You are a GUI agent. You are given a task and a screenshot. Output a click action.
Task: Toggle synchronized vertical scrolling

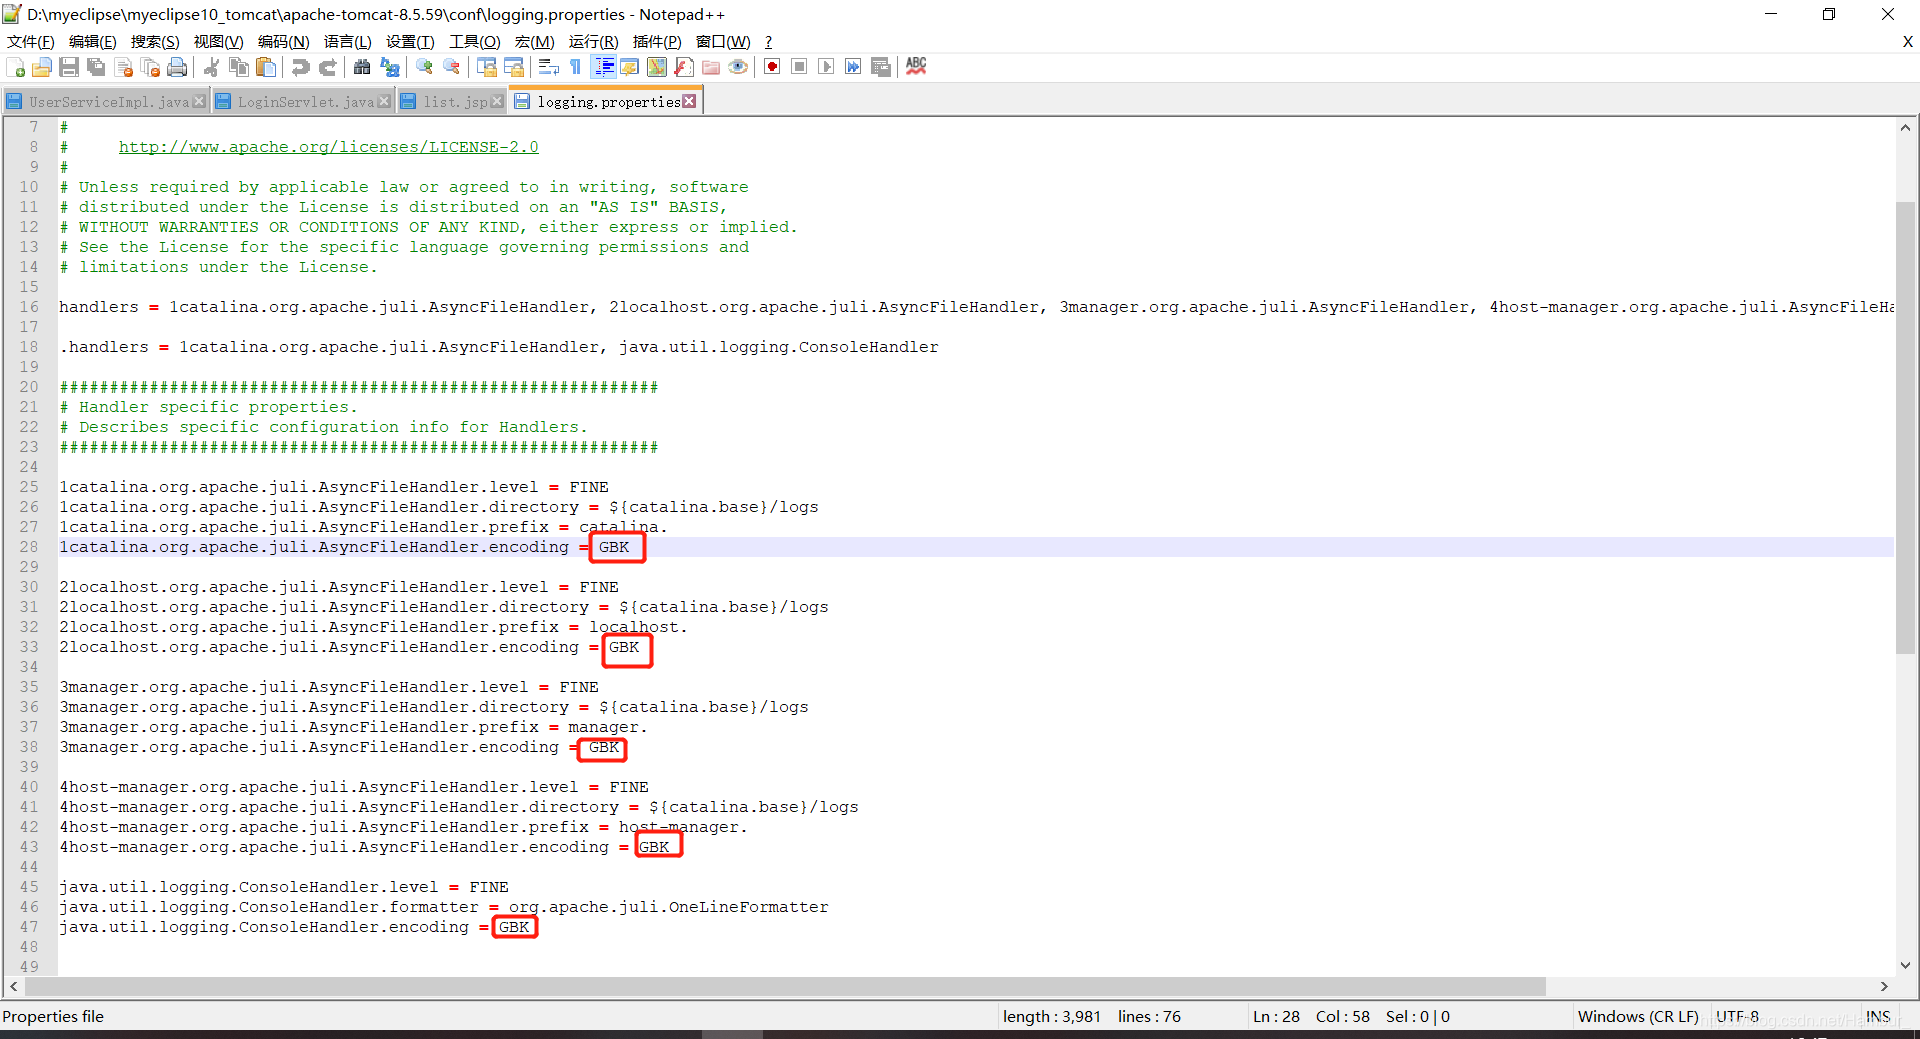point(487,67)
